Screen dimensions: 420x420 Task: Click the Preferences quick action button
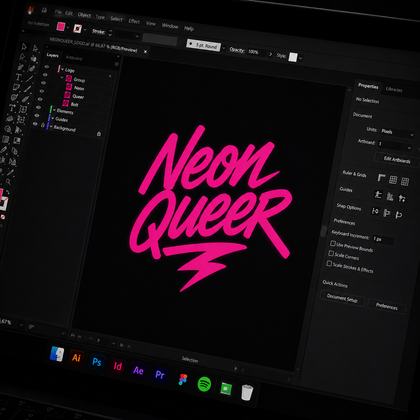tap(387, 306)
